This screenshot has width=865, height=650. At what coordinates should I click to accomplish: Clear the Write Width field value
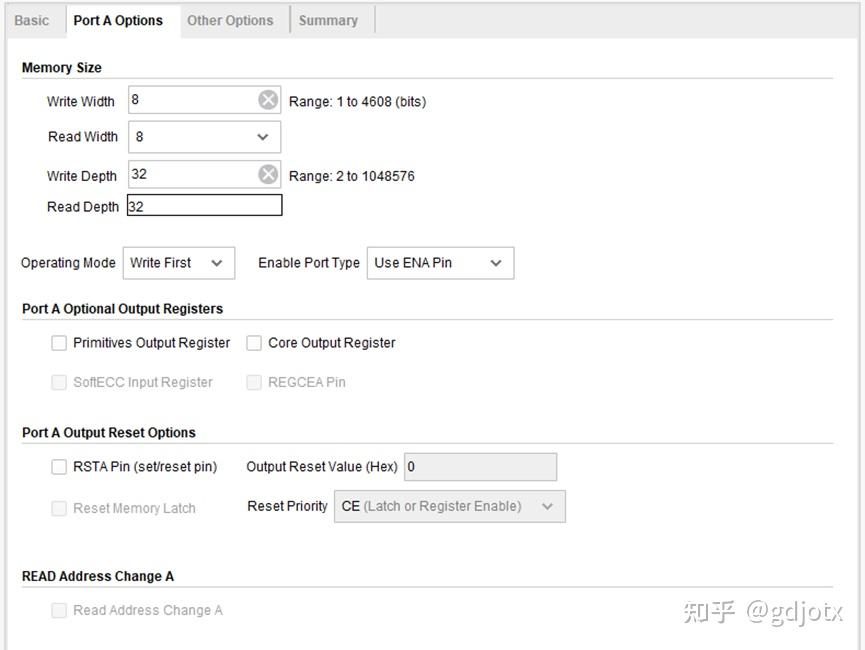pyautogui.click(x=268, y=100)
